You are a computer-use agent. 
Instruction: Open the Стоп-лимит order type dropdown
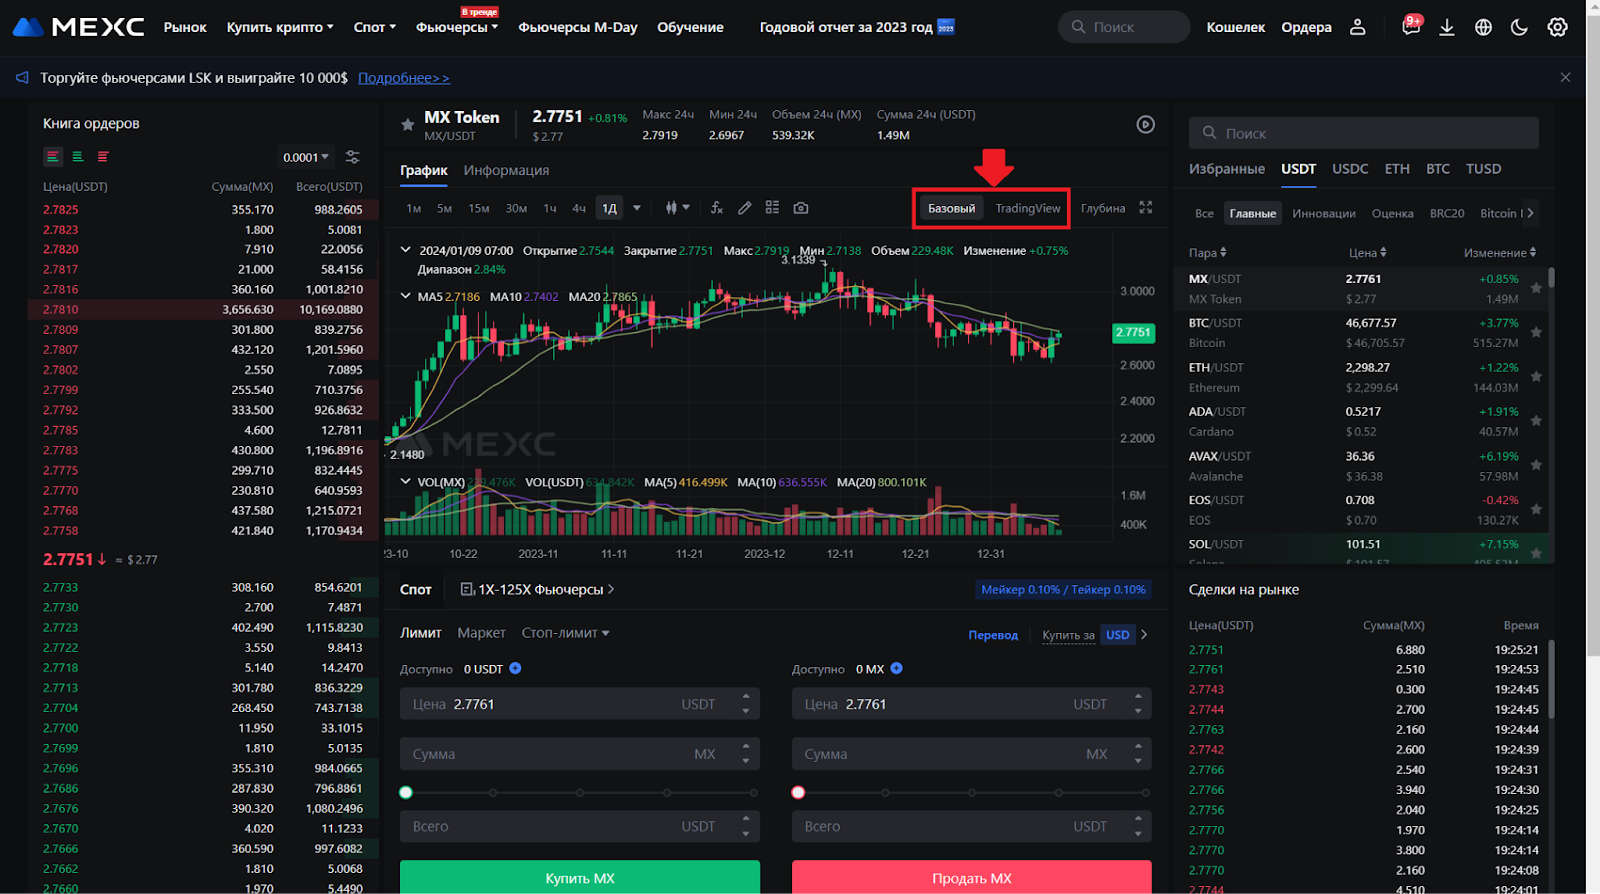(x=565, y=633)
